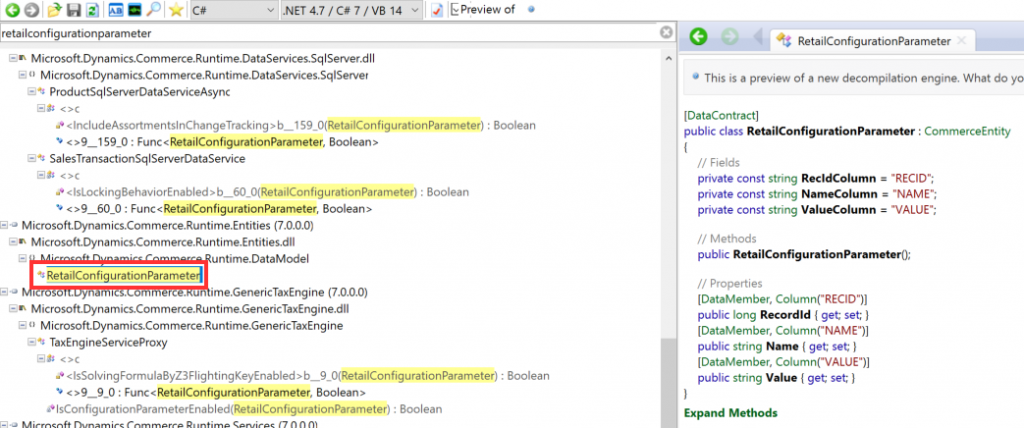Select <>c under ProductSqlServerDataServiceAsync

[x=69, y=108]
